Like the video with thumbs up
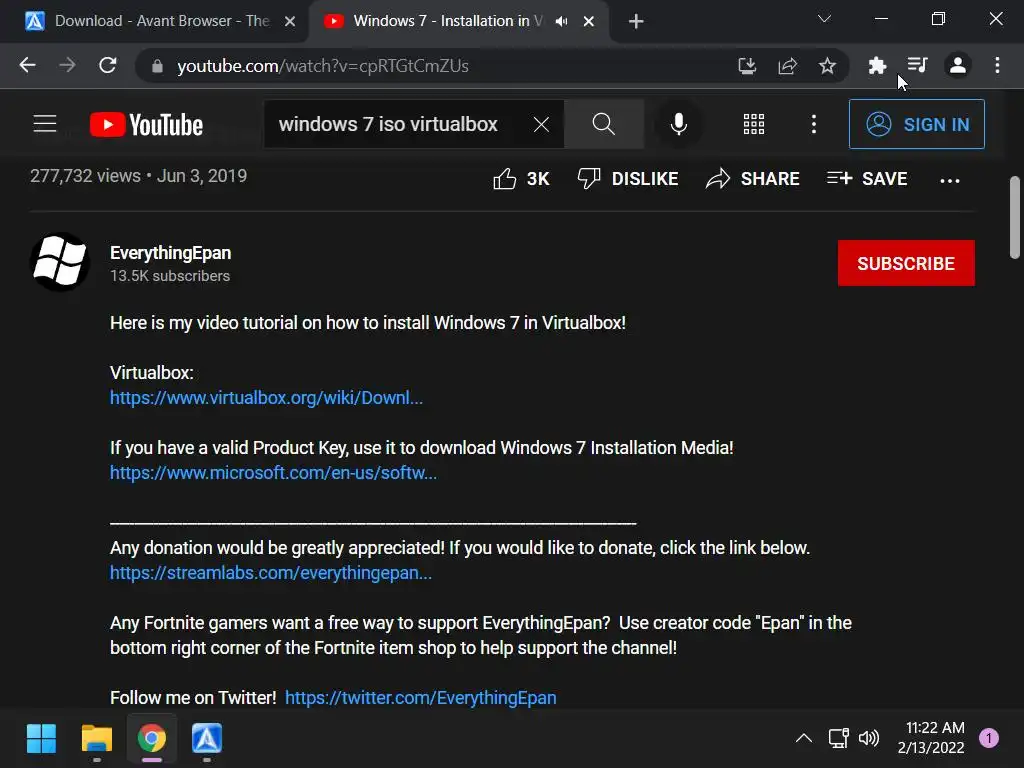 click(521, 179)
